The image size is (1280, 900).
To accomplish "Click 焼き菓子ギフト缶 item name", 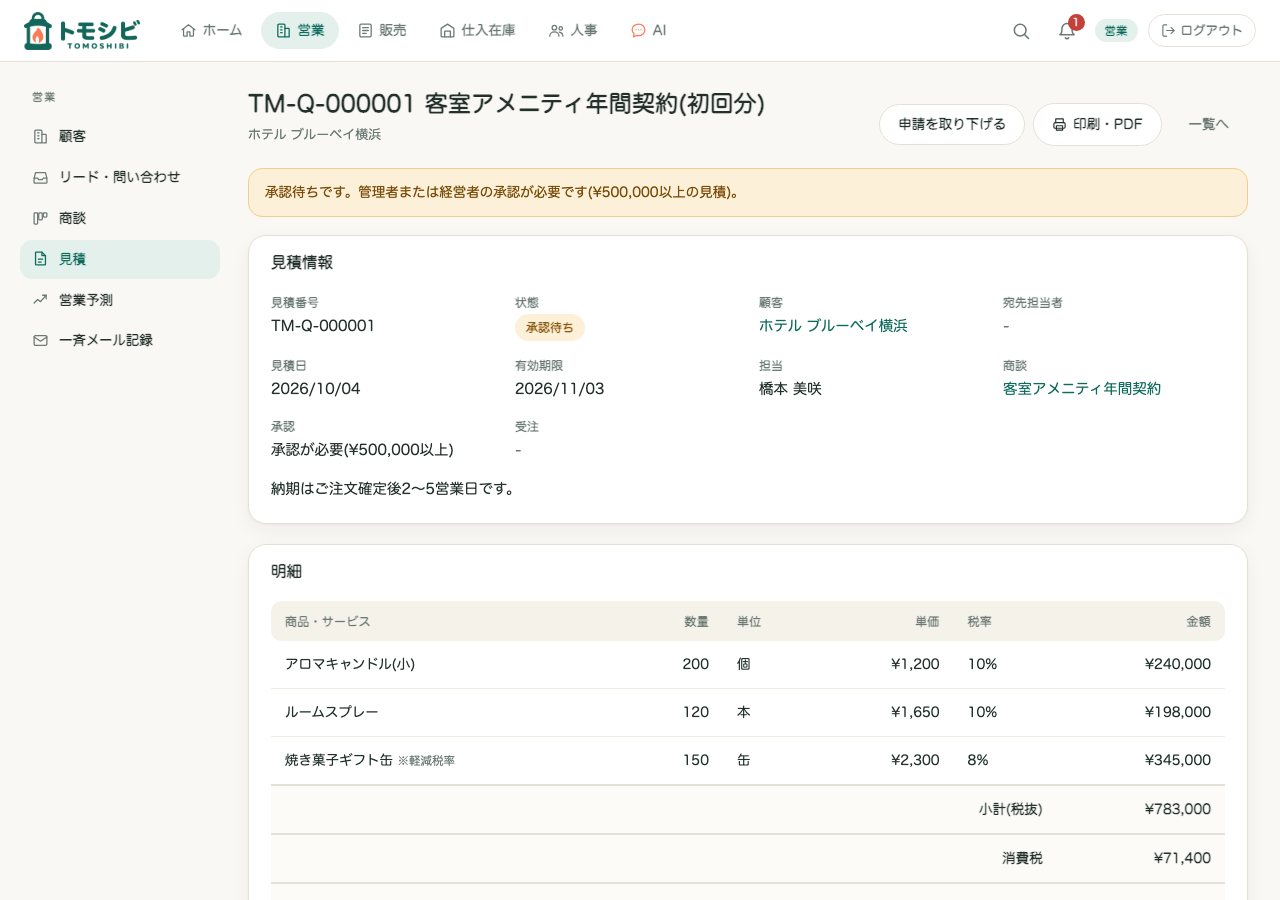I will tap(339, 760).
